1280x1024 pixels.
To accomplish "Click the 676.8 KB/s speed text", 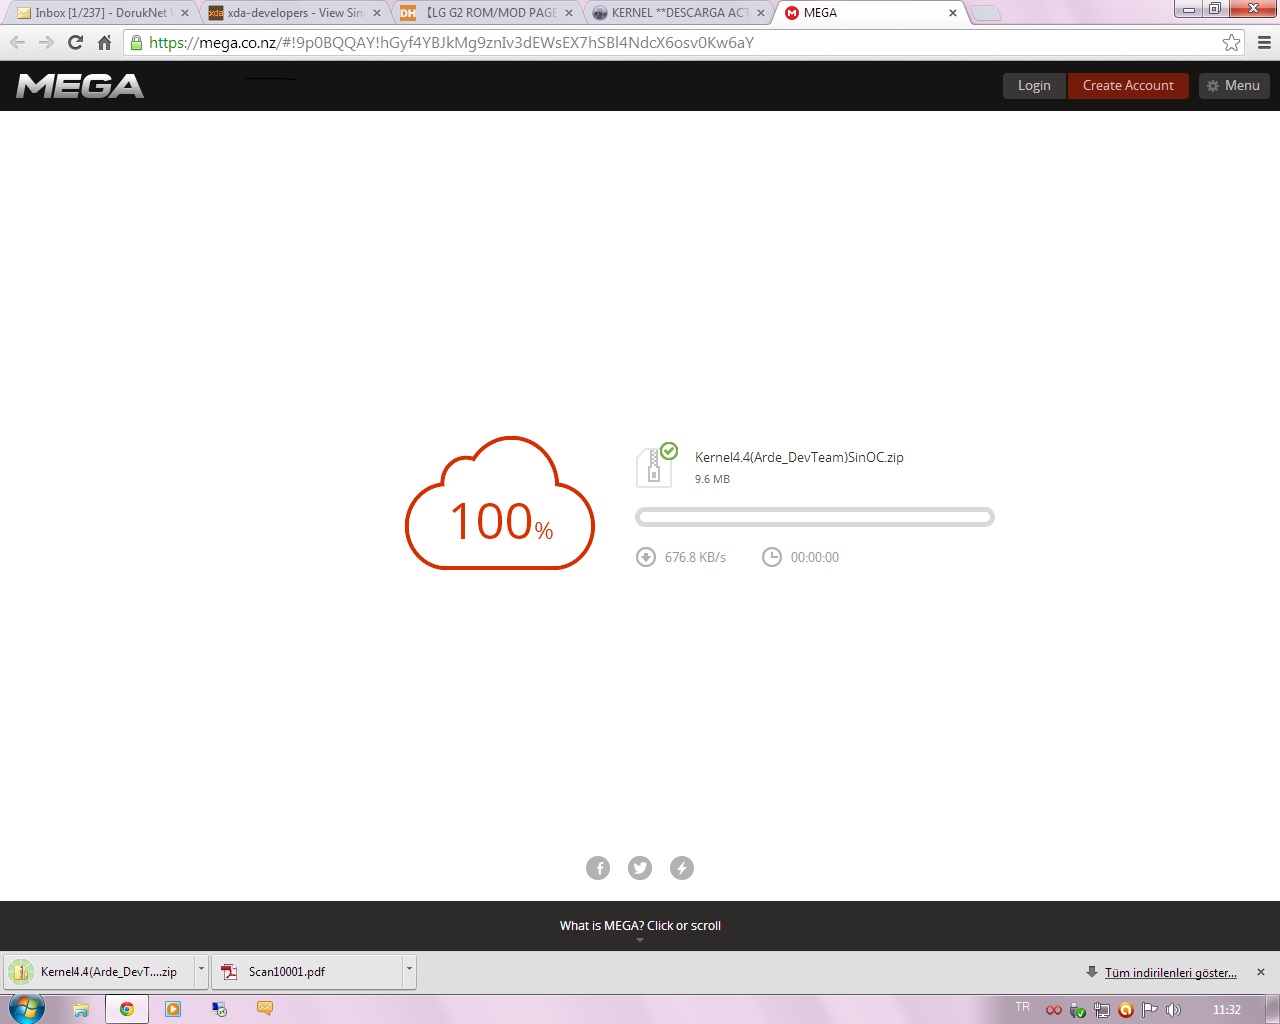I will [x=695, y=557].
